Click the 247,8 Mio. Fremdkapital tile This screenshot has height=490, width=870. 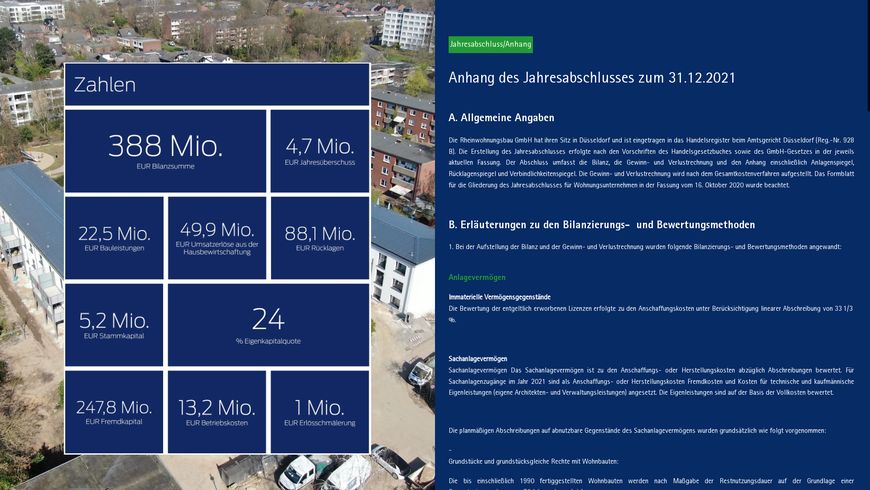(x=114, y=412)
